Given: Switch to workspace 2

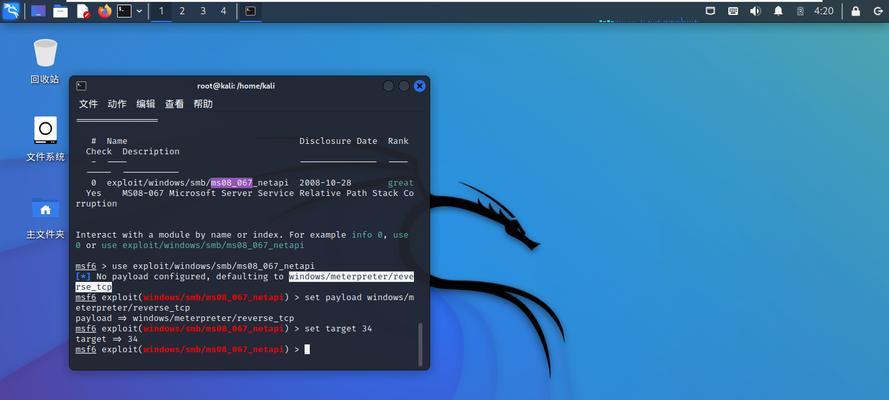Looking at the screenshot, I should (182, 11).
